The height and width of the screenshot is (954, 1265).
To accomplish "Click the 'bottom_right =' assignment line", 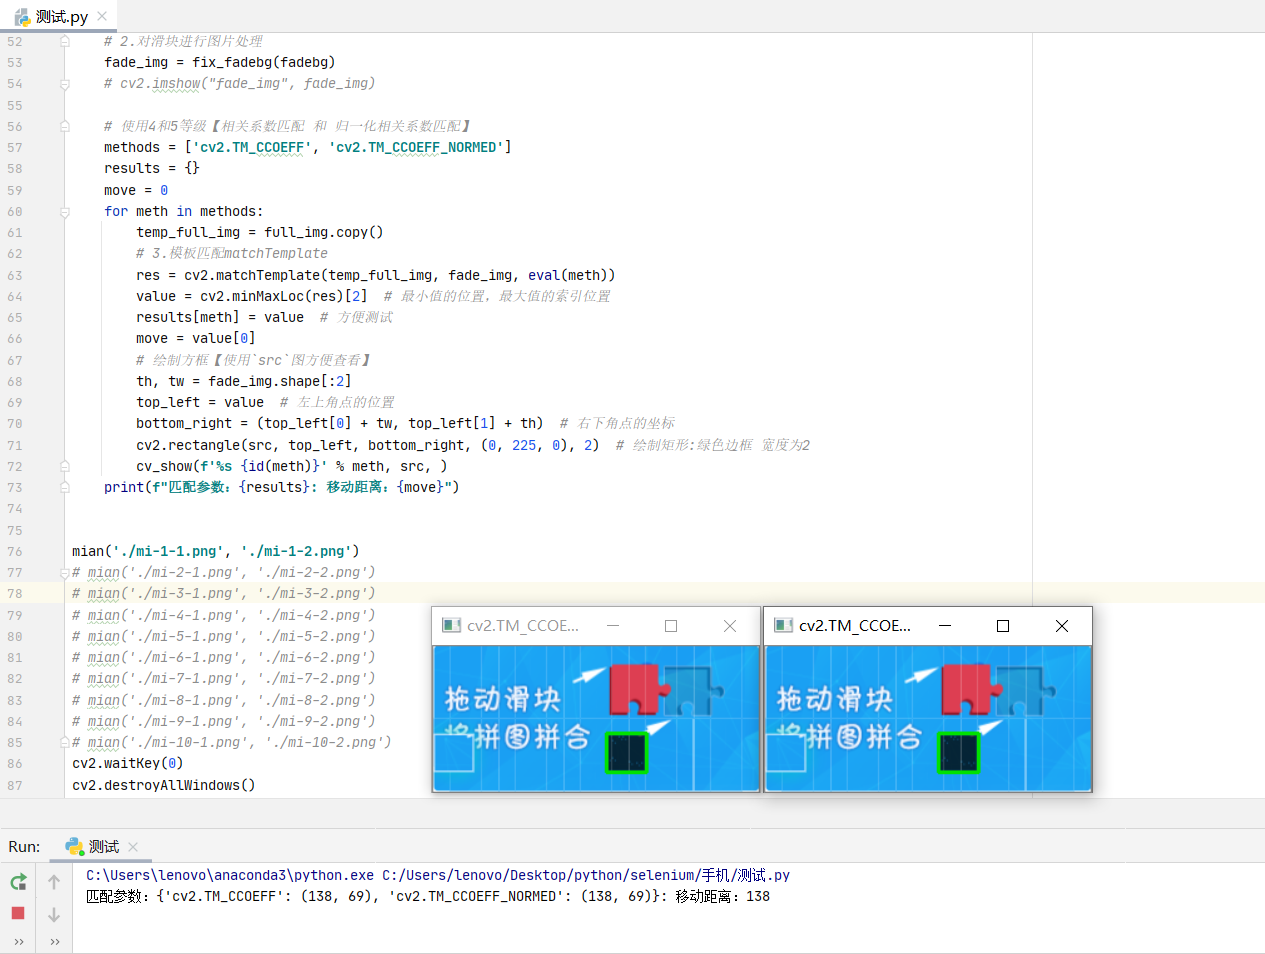I will pyautogui.click(x=340, y=423).
